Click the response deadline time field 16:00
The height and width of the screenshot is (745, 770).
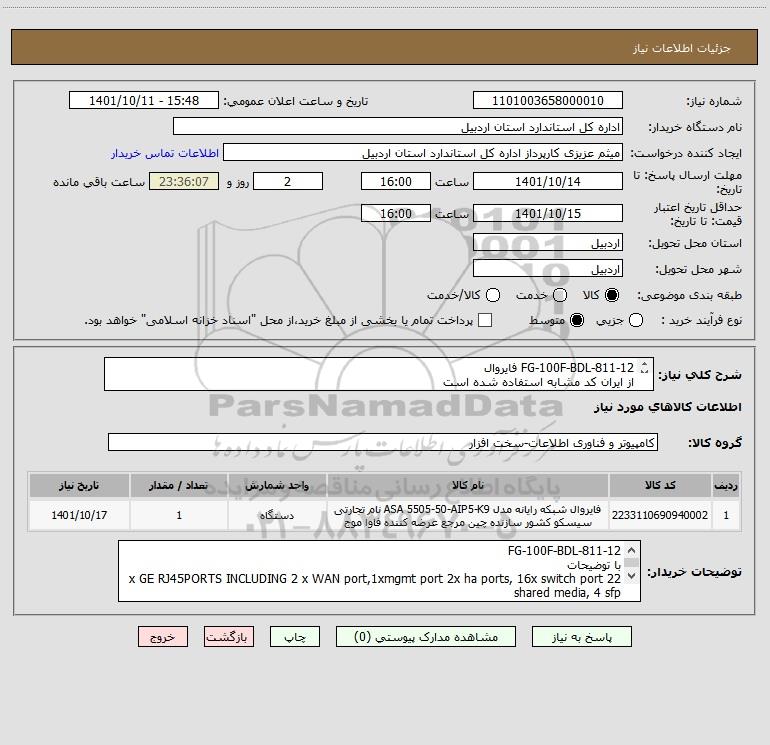pos(396,182)
